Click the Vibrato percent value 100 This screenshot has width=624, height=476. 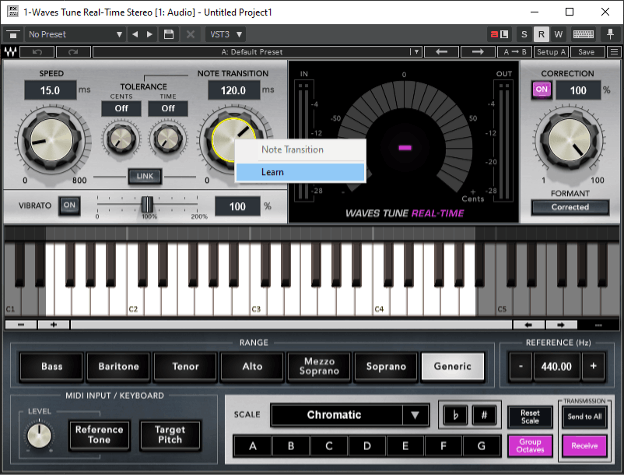(x=238, y=206)
